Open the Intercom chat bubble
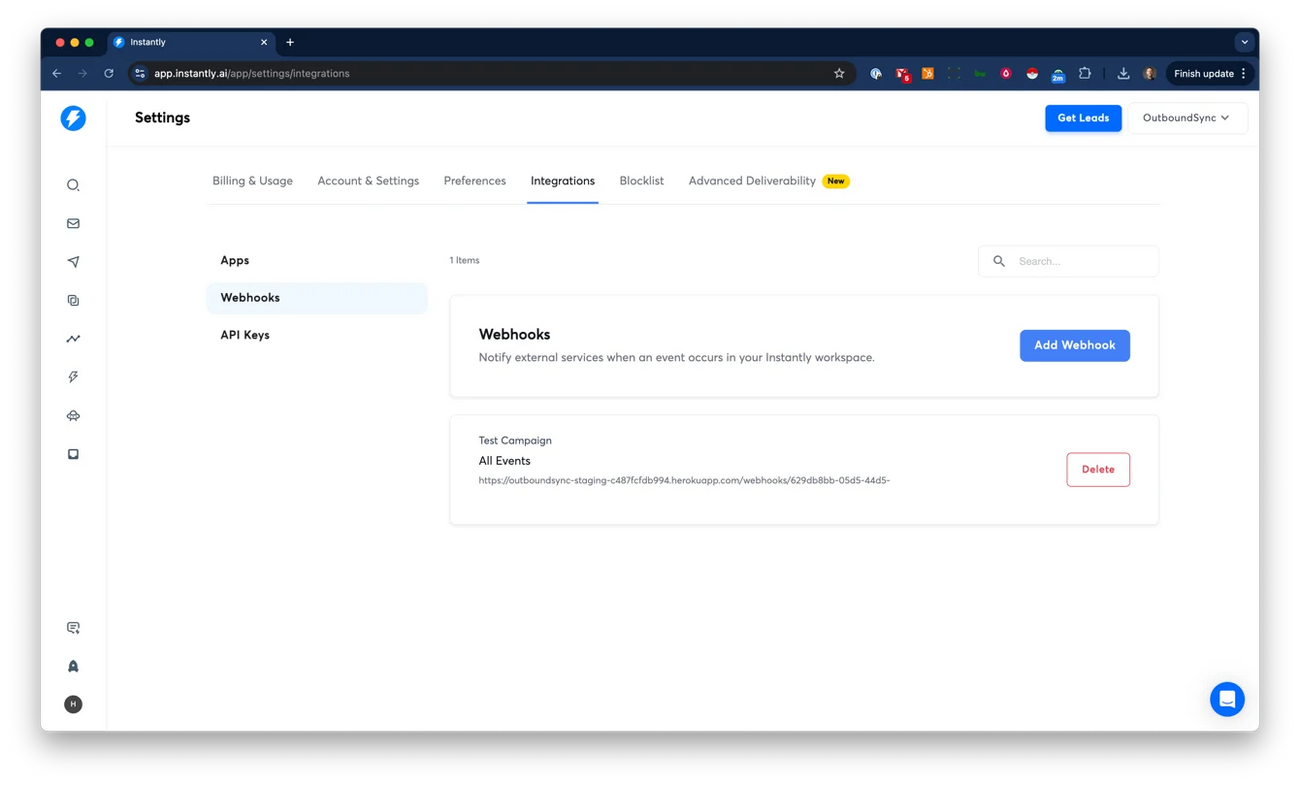 (x=1227, y=699)
